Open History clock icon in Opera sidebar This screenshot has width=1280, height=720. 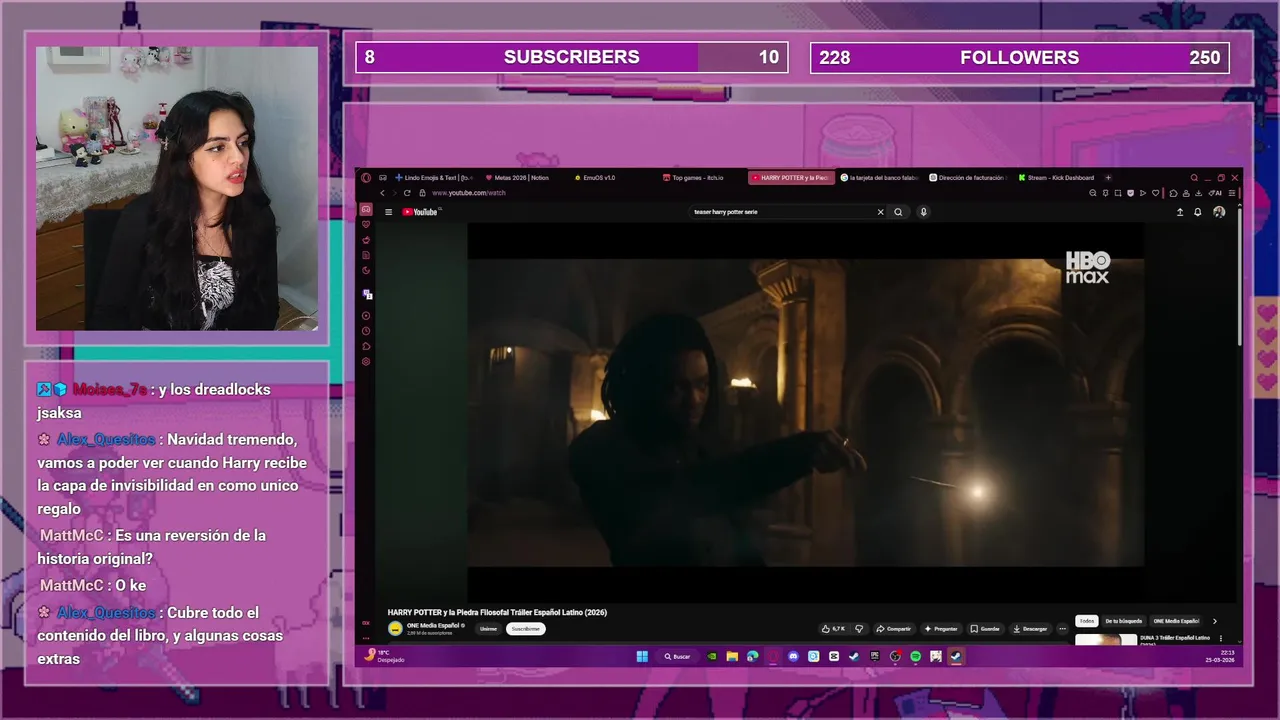[366, 331]
